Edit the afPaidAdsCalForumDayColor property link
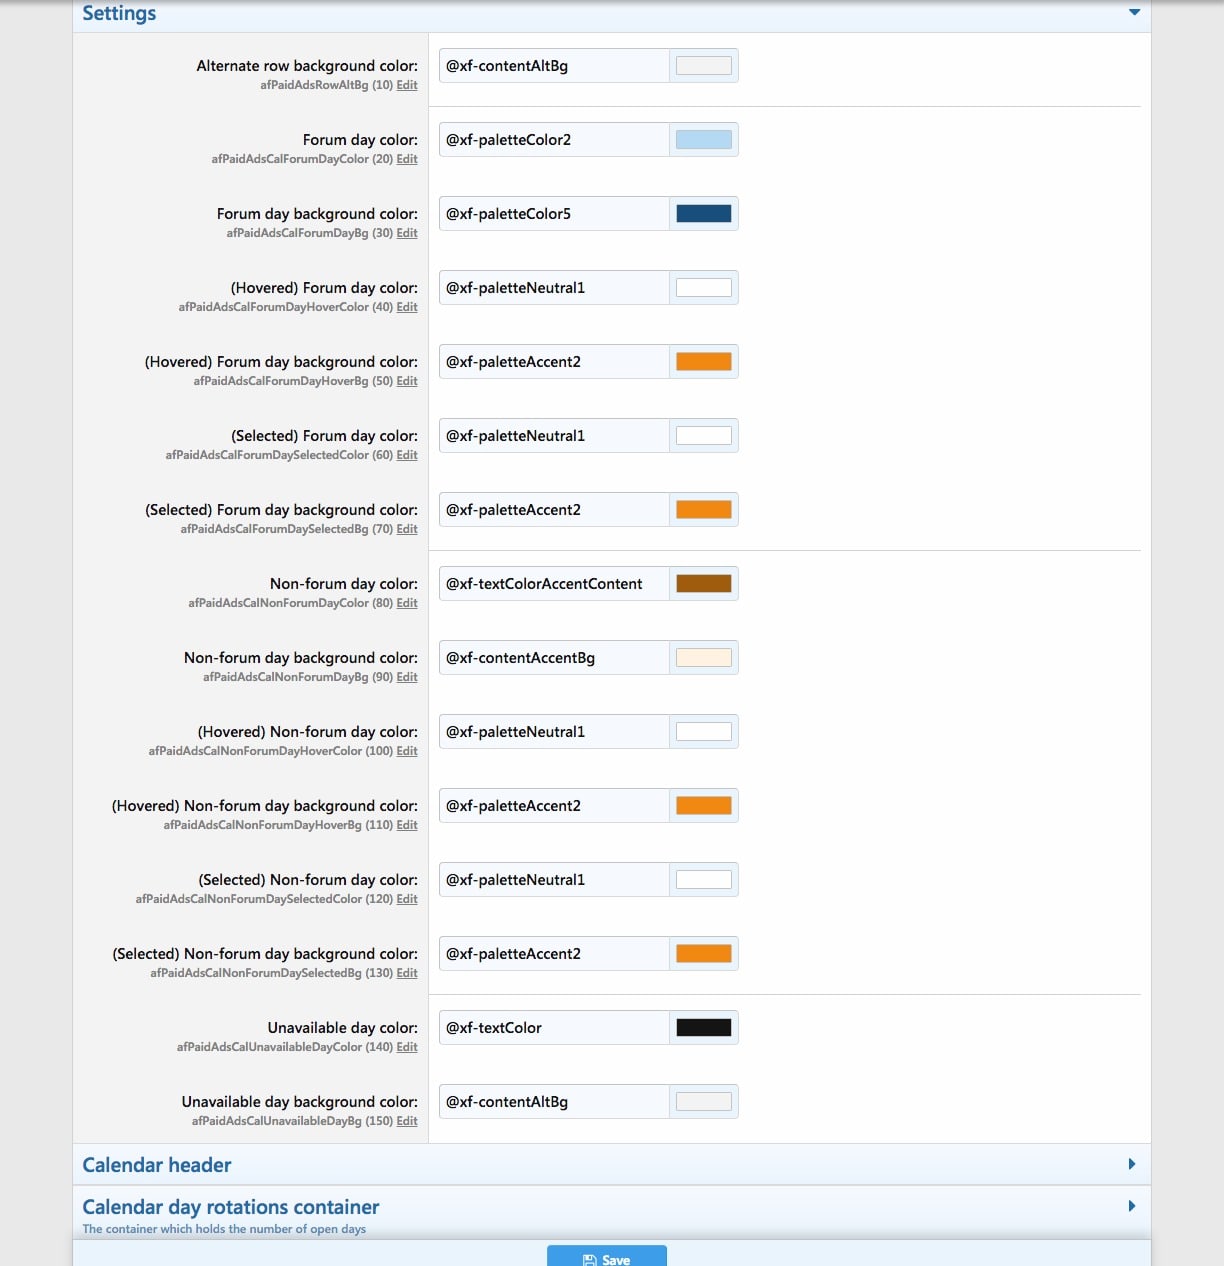 click(x=407, y=159)
